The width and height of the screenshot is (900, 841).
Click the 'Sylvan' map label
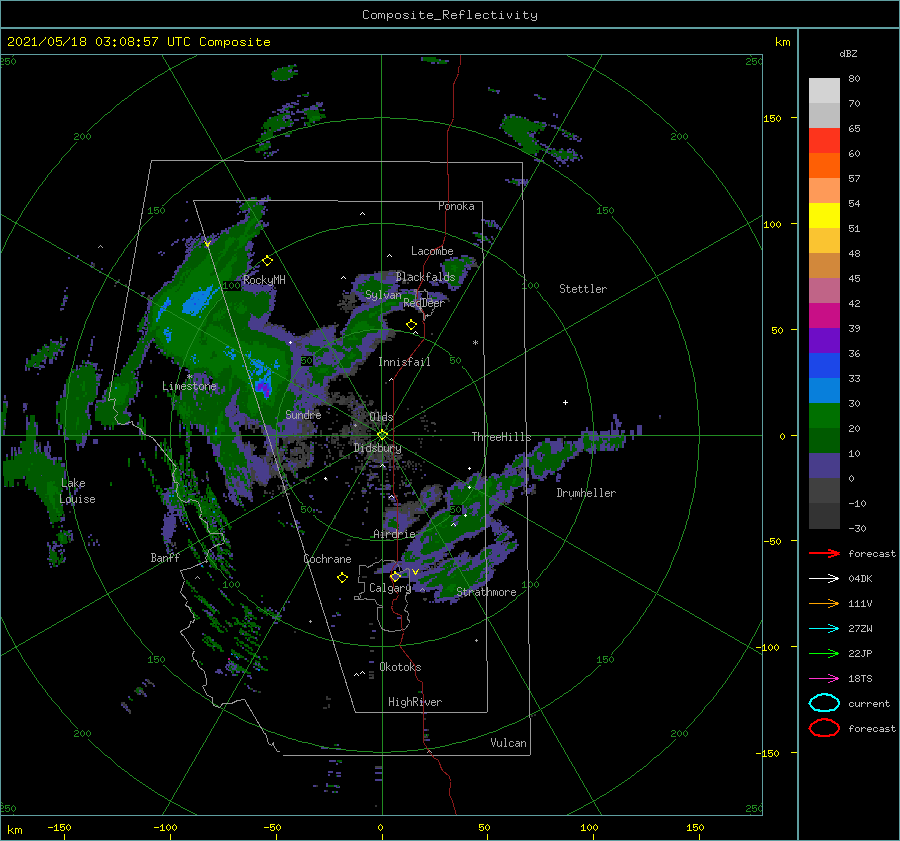(383, 295)
